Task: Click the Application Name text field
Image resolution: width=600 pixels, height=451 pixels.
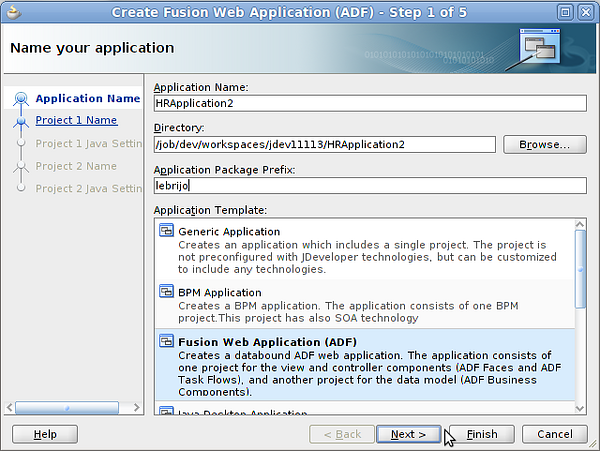Action: [369, 103]
